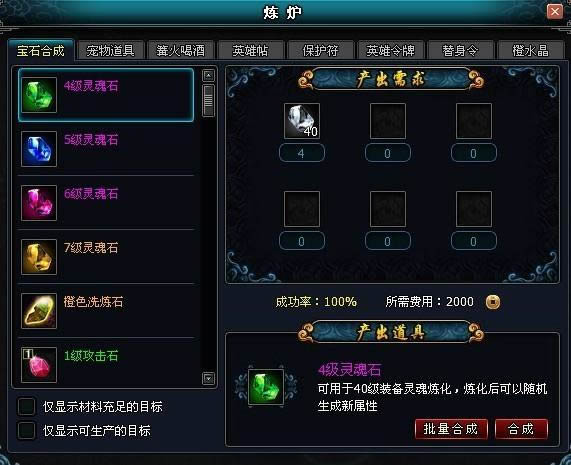Viewport: 571px width, 465px height.
Task: Click the 合成 button
Action: pyautogui.click(x=521, y=429)
